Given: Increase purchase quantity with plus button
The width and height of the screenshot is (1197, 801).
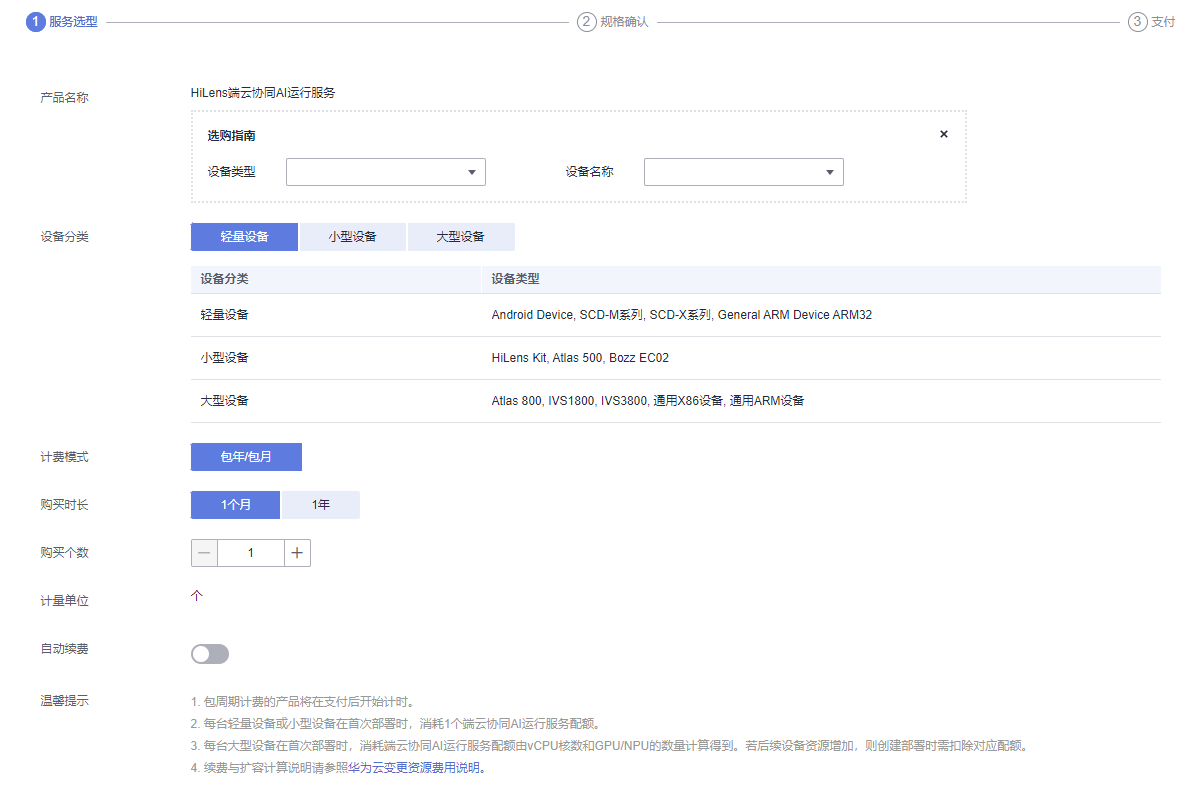Looking at the screenshot, I should (x=297, y=553).
